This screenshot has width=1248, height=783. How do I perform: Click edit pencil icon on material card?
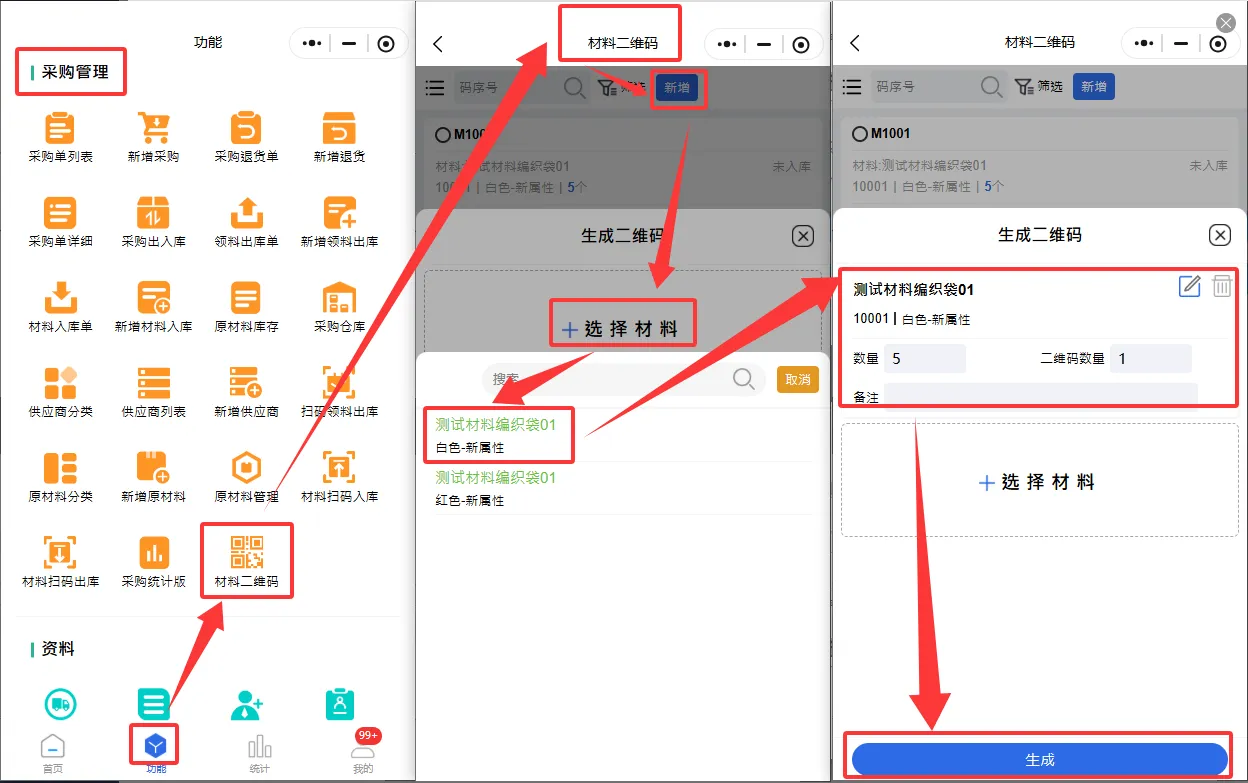coord(1189,287)
